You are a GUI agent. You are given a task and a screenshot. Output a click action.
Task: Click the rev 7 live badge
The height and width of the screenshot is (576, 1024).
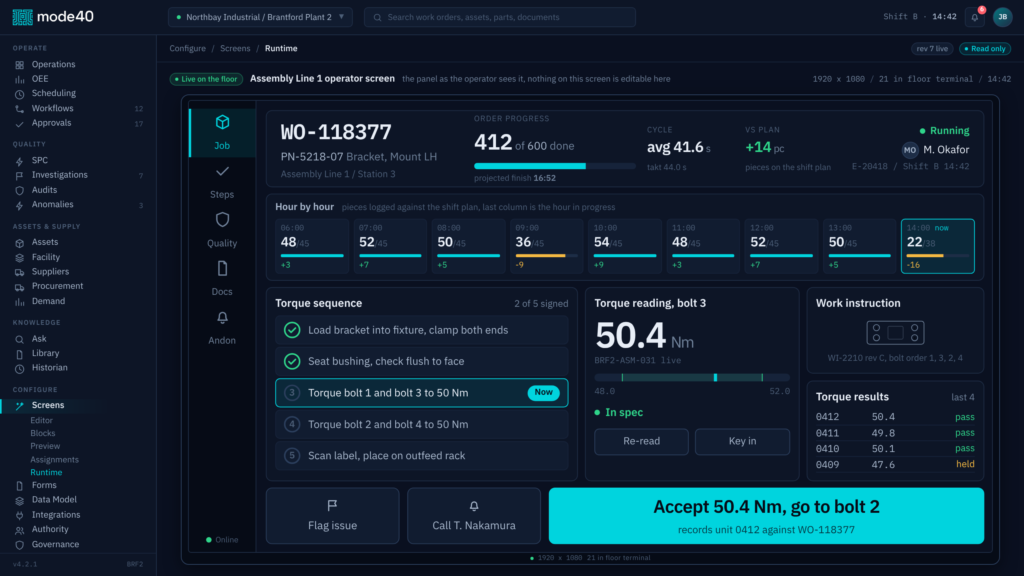click(932, 49)
